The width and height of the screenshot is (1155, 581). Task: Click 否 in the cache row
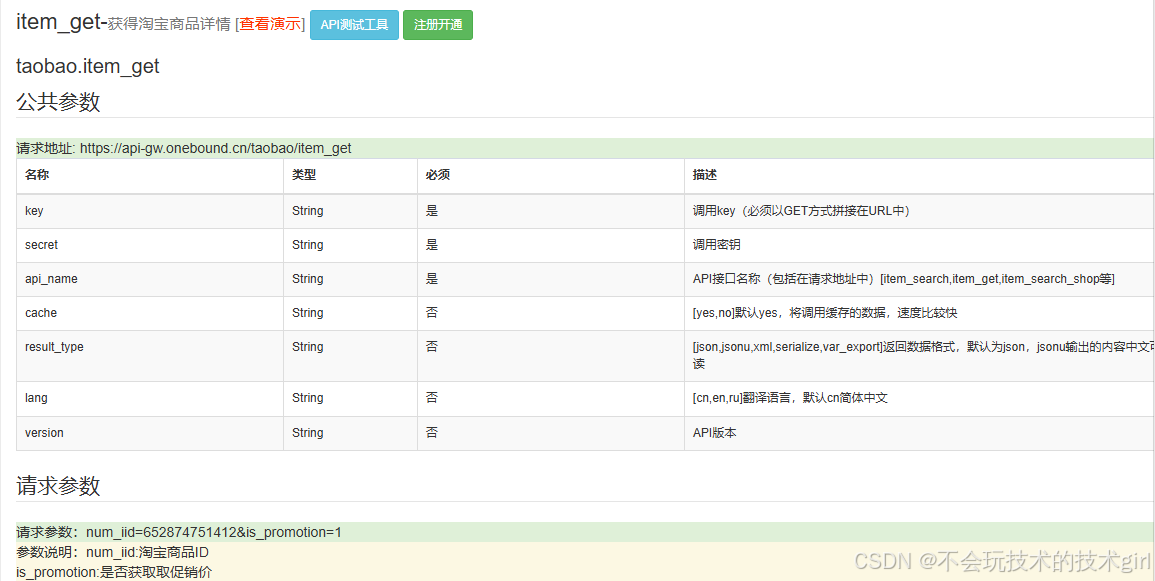point(432,313)
